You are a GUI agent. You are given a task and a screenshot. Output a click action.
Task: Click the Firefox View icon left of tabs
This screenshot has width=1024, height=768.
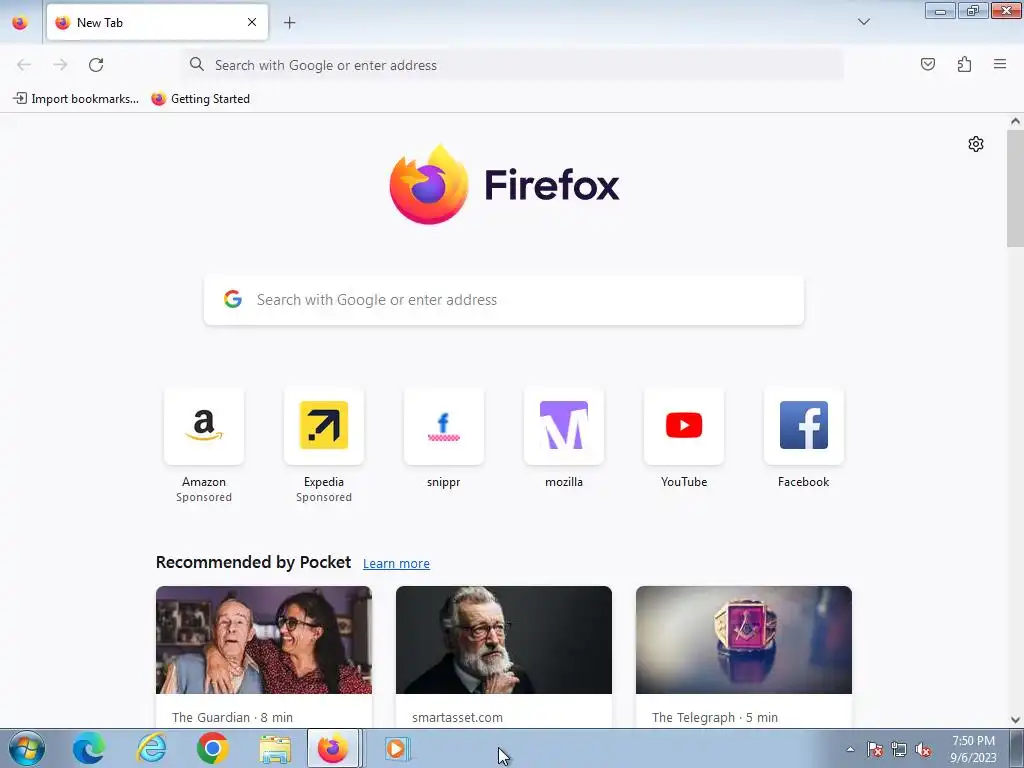coord(20,22)
